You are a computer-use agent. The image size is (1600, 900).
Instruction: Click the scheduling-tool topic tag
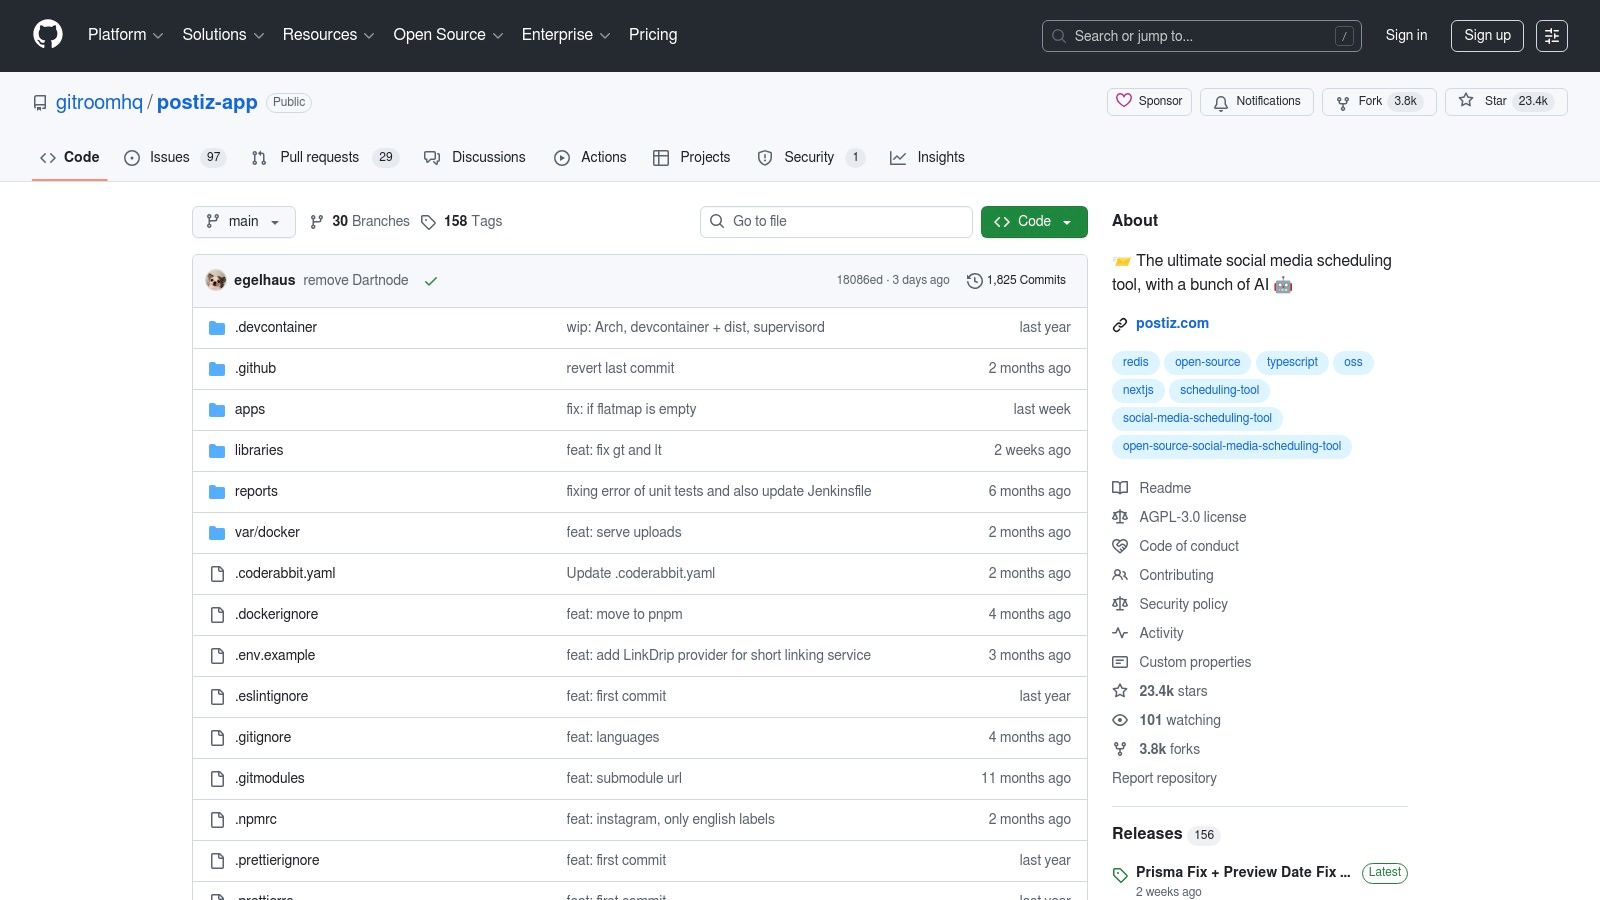click(x=1219, y=390)
